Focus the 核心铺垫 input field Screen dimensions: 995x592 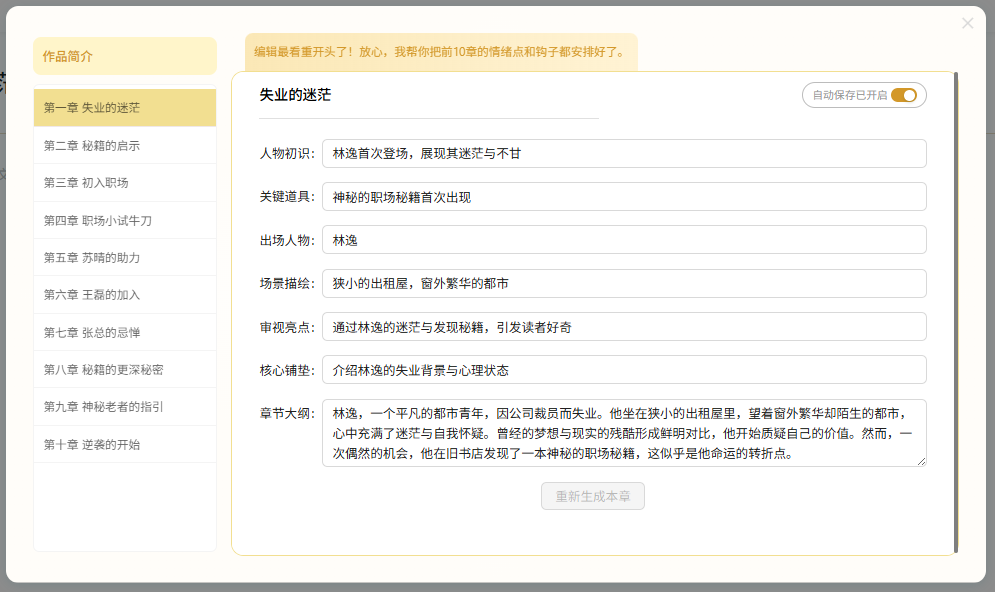[624, 370]
